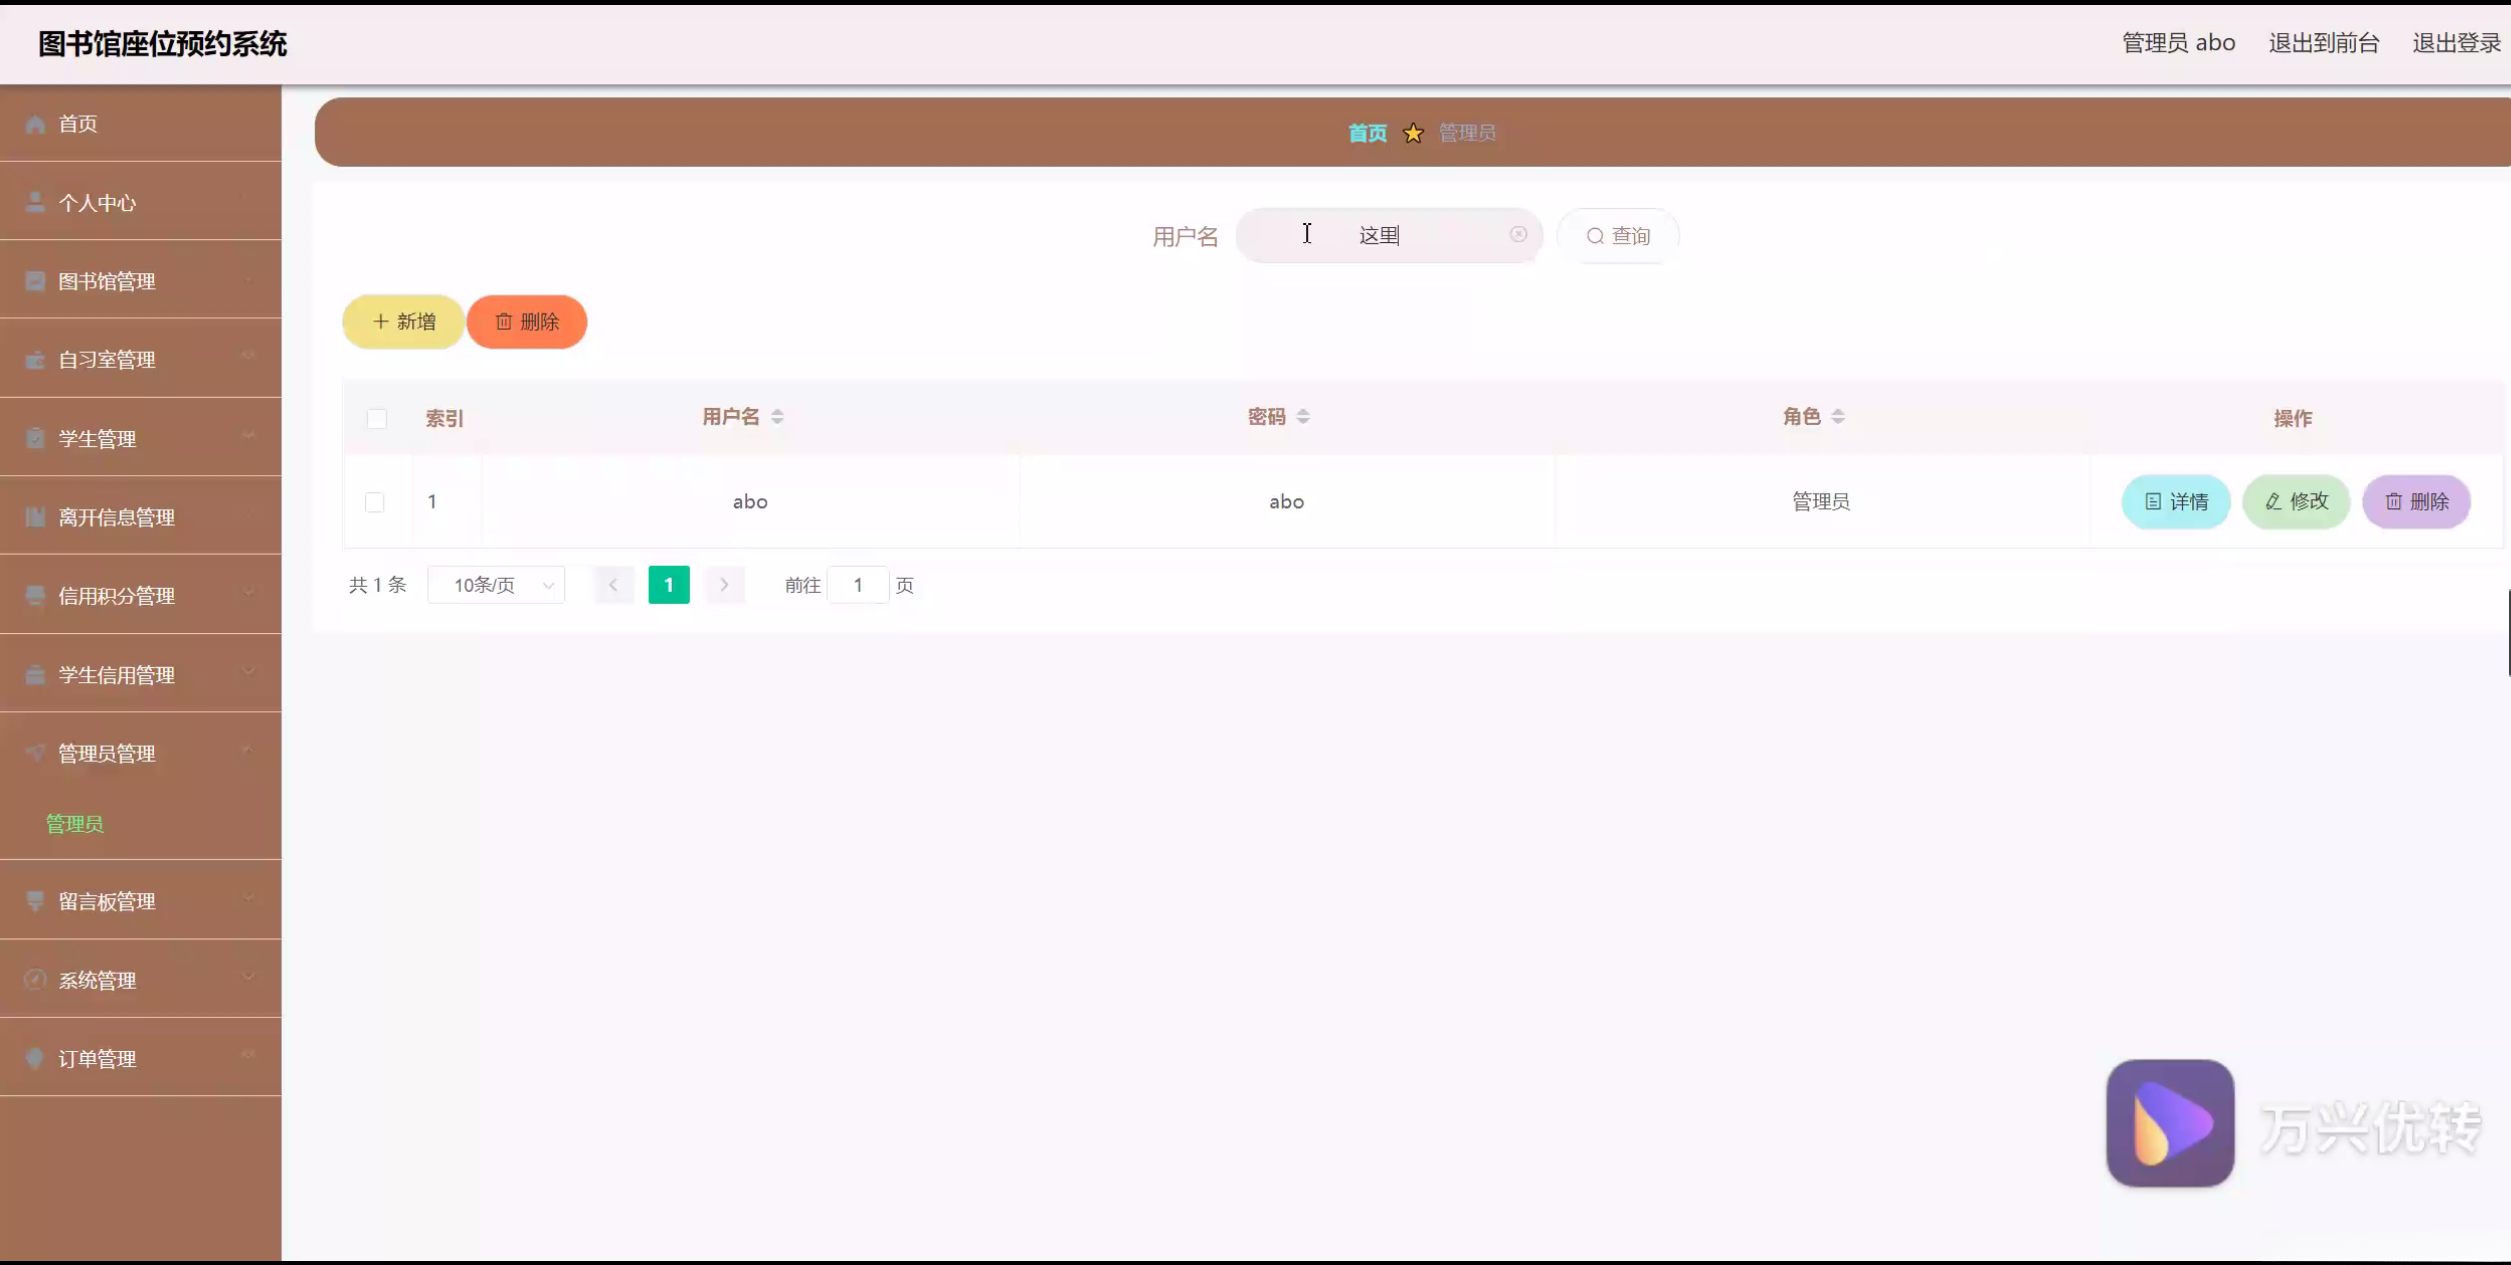Open 离开信息管理 sidebar menu
The width and height of the screenshot is (2511, 1265).
141,517
